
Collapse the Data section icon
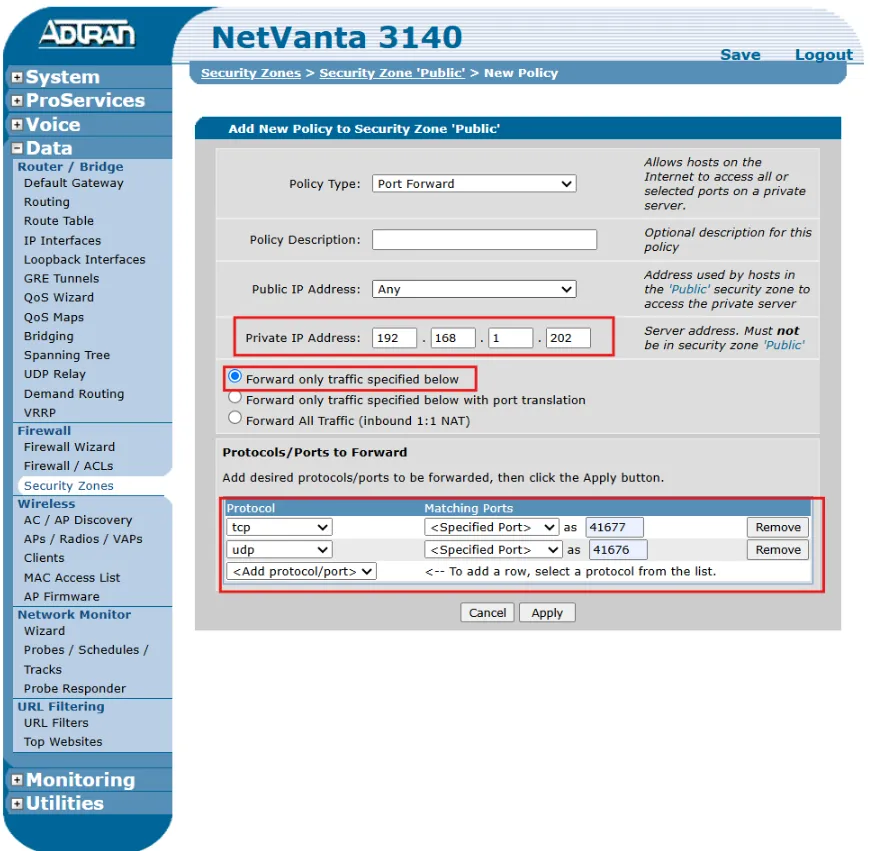pos(17,149)
